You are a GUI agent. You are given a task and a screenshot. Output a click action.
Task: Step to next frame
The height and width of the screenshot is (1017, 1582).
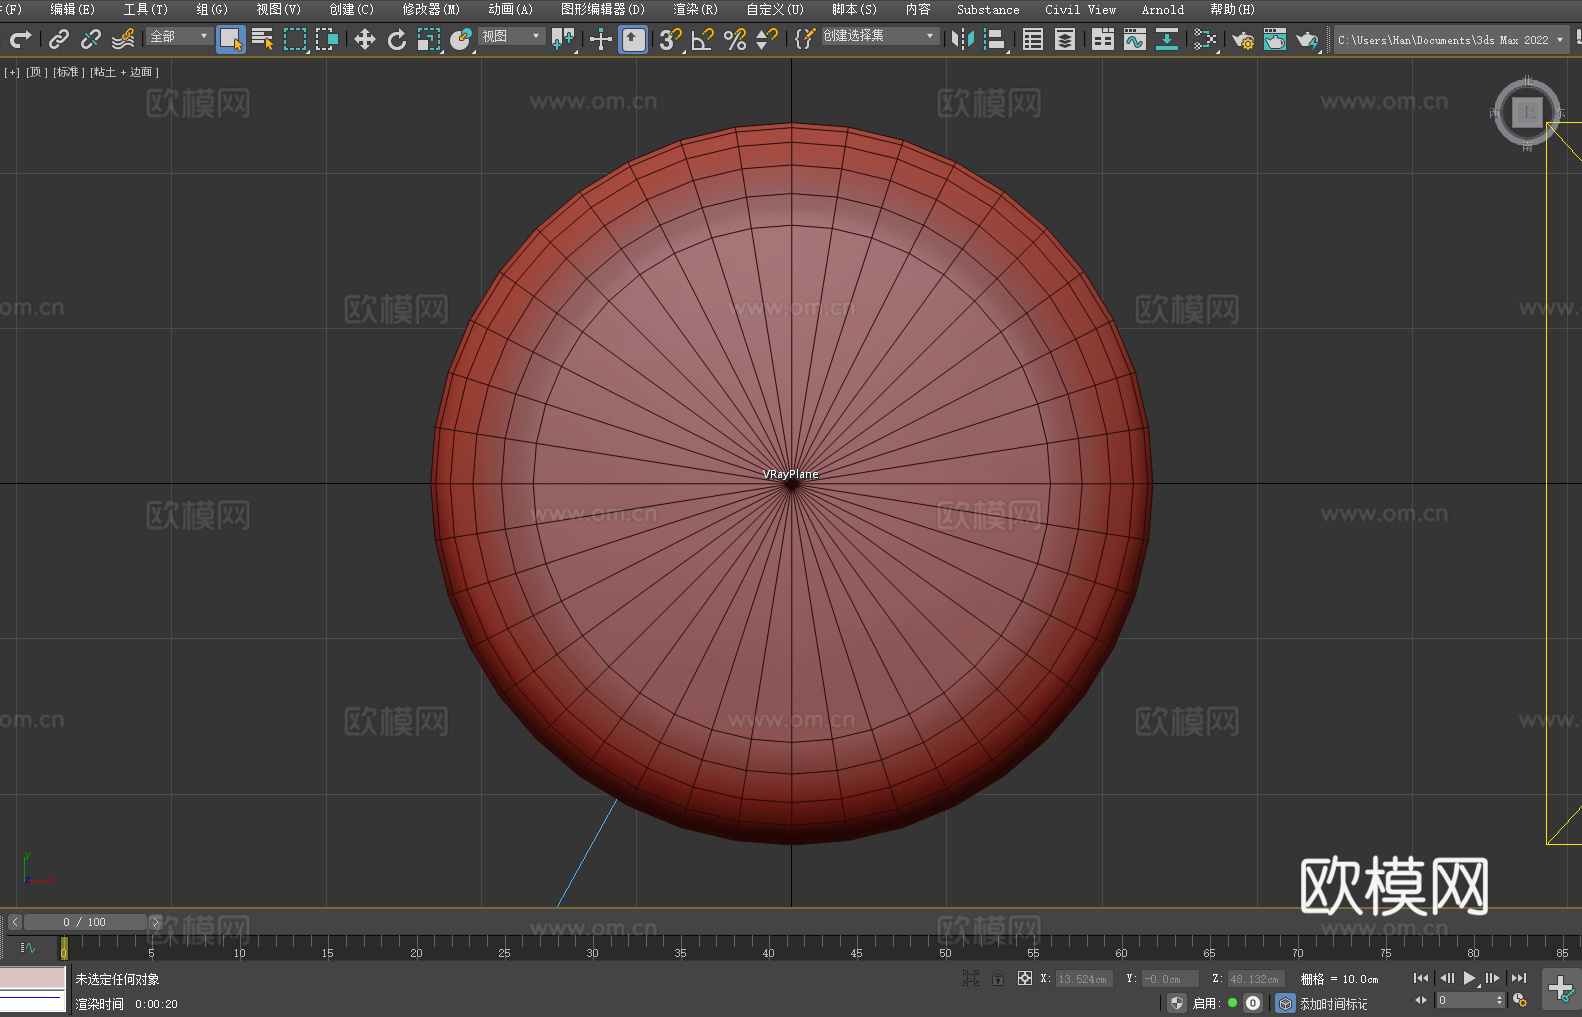point(1492,978)
